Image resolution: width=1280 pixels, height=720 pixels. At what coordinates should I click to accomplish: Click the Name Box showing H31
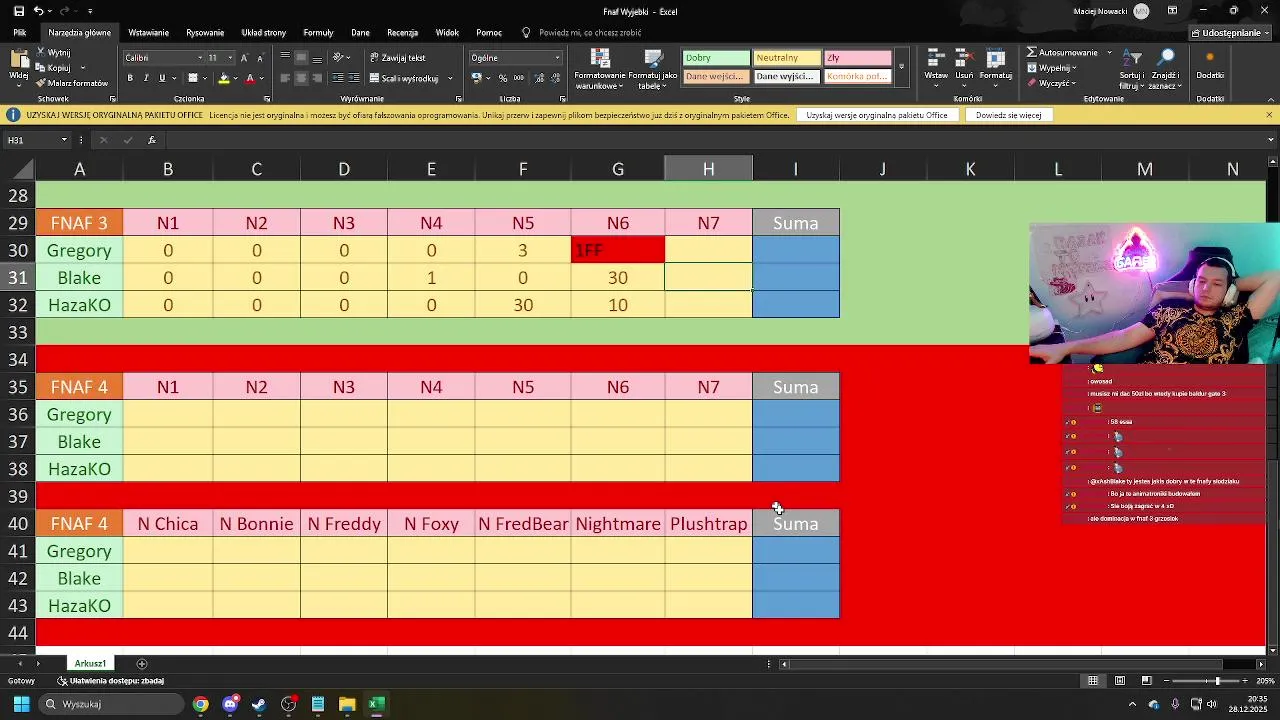(38, 140)
